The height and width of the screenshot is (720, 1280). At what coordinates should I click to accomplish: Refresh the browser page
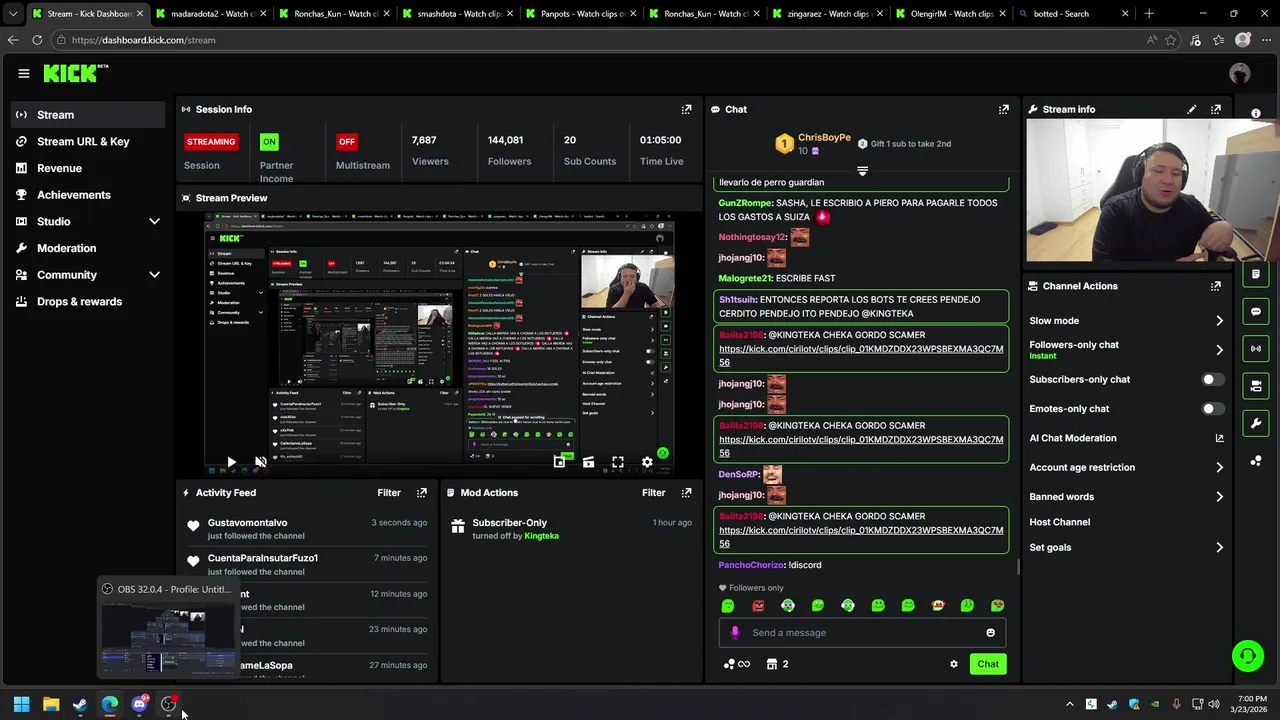tap(37, 40)
